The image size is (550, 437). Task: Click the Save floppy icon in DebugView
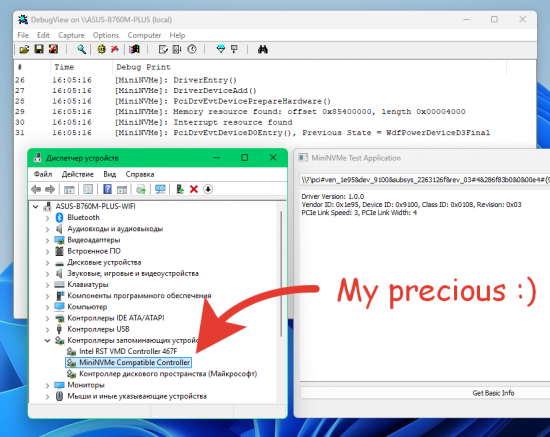click(x=39, y=49)
